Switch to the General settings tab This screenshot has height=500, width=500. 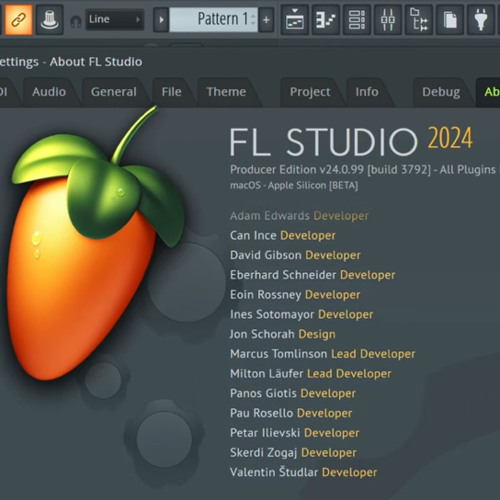(114, 92)
